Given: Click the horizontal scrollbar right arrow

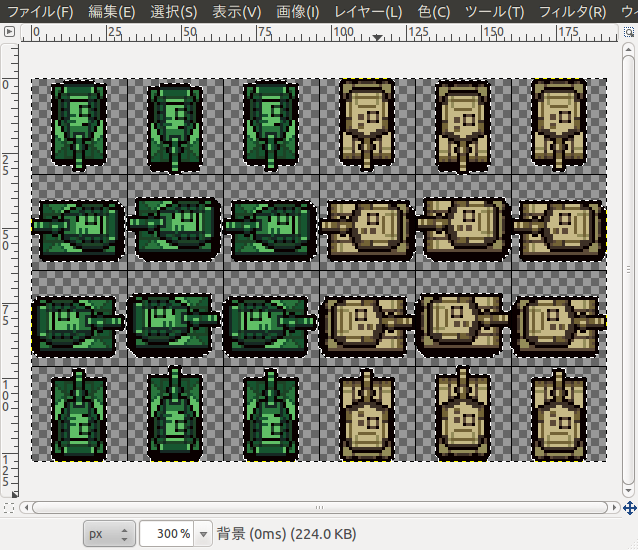Looking at the screenshot, I should (x=613, y=508).
